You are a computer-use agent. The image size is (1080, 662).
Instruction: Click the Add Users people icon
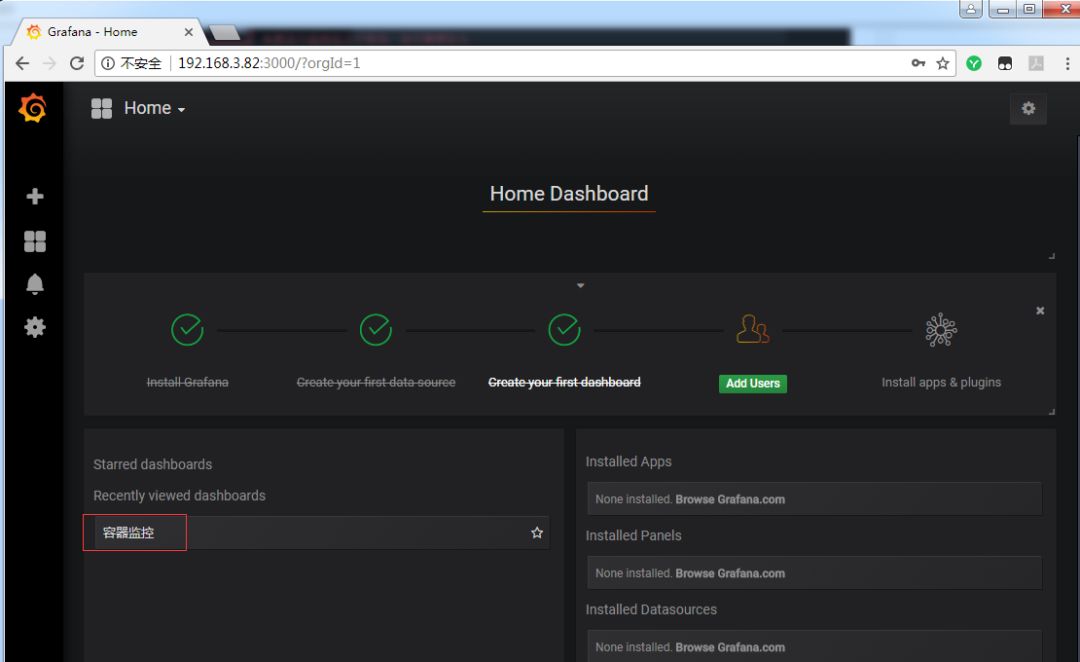click(x=752, y=329)
